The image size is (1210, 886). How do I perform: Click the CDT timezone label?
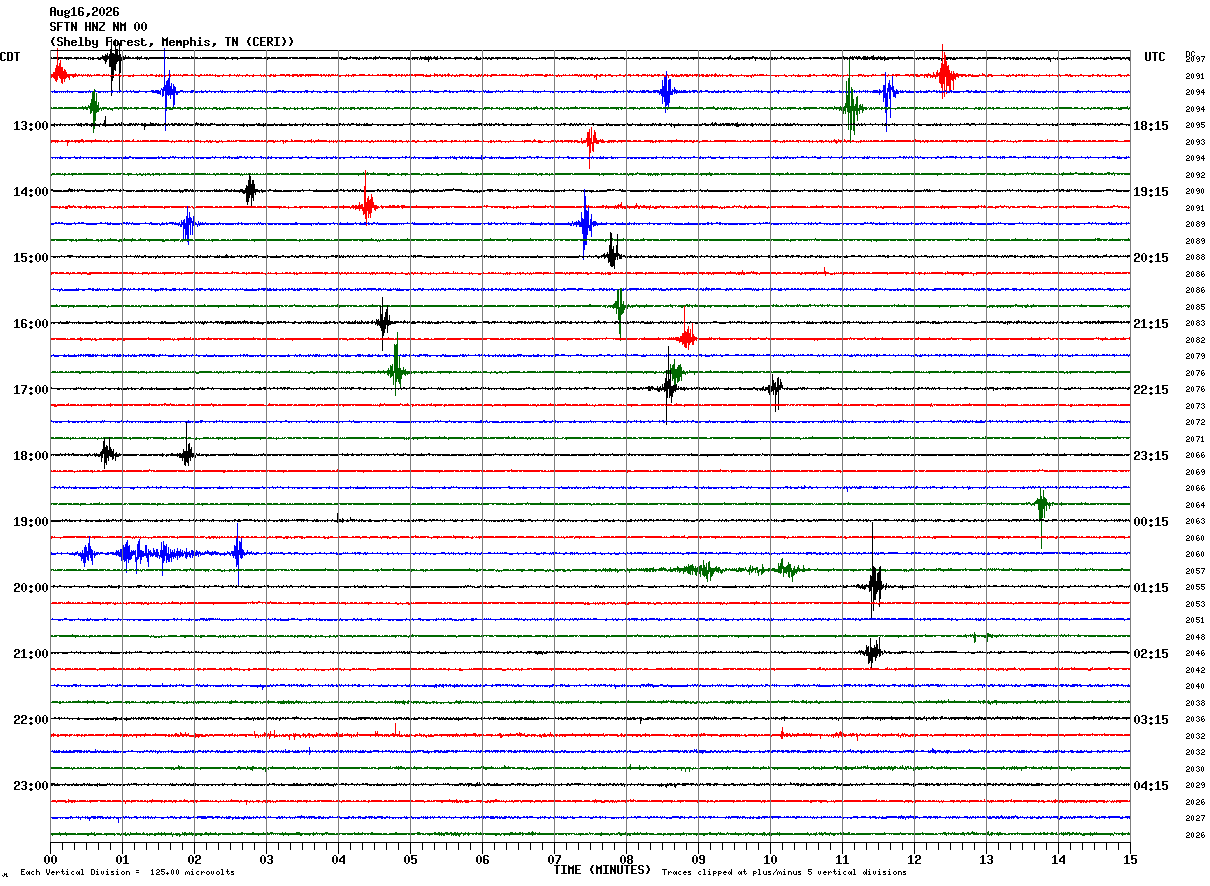pyautogui.click(x=10, y=57)
